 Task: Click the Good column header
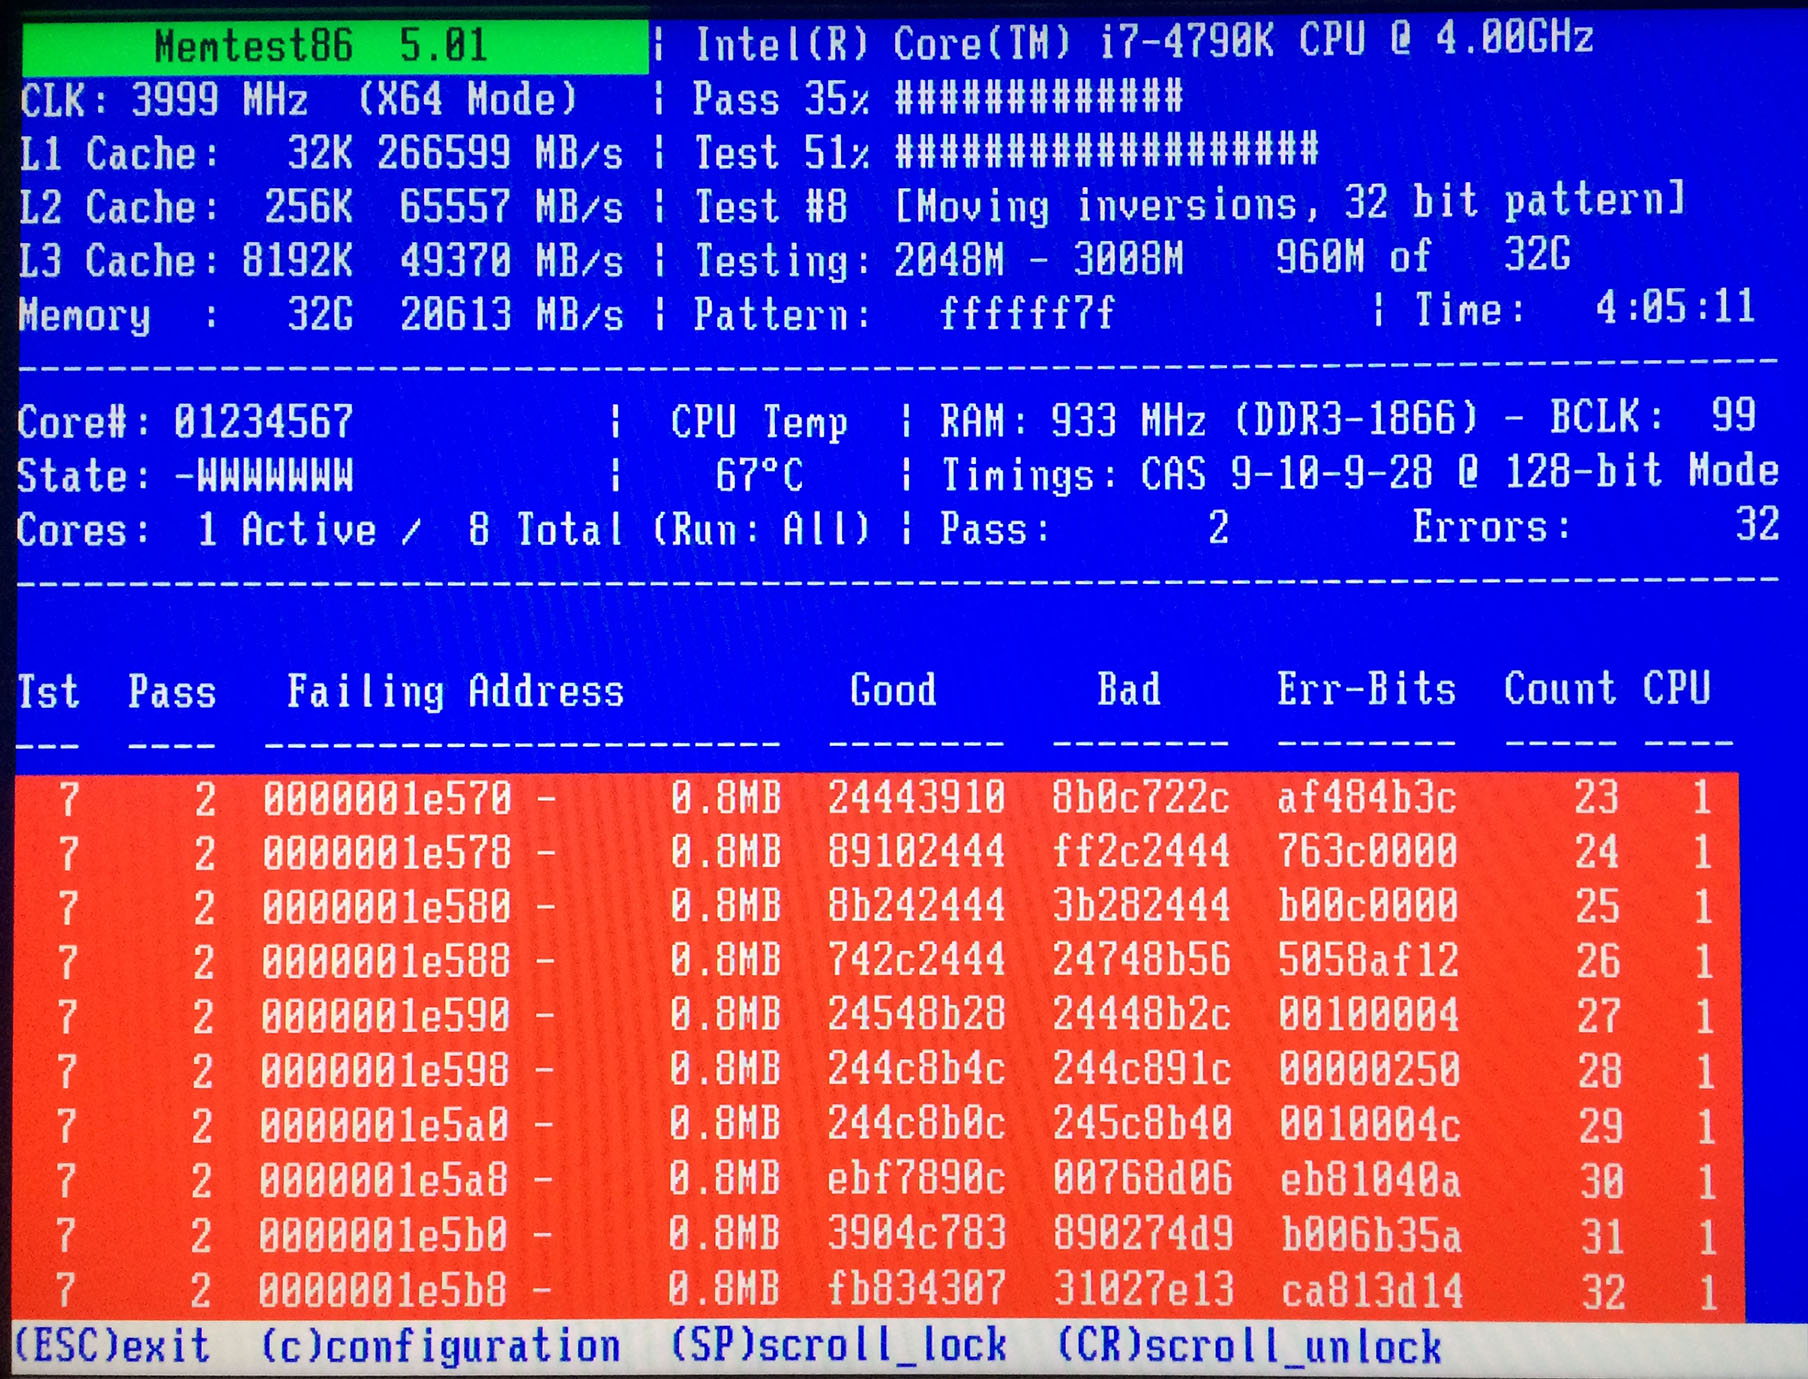click(893, 689)
